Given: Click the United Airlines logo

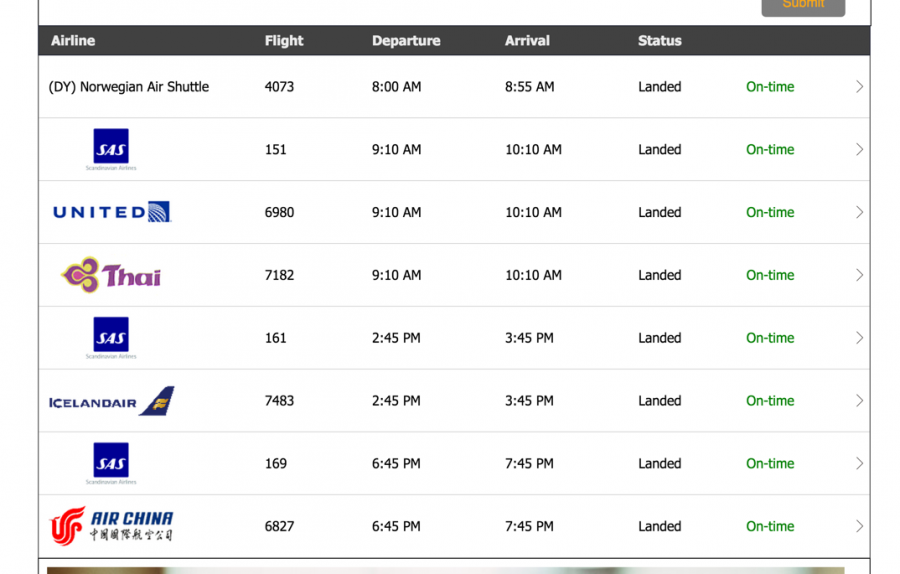Looking at the screenshot, I should [112, 212].
